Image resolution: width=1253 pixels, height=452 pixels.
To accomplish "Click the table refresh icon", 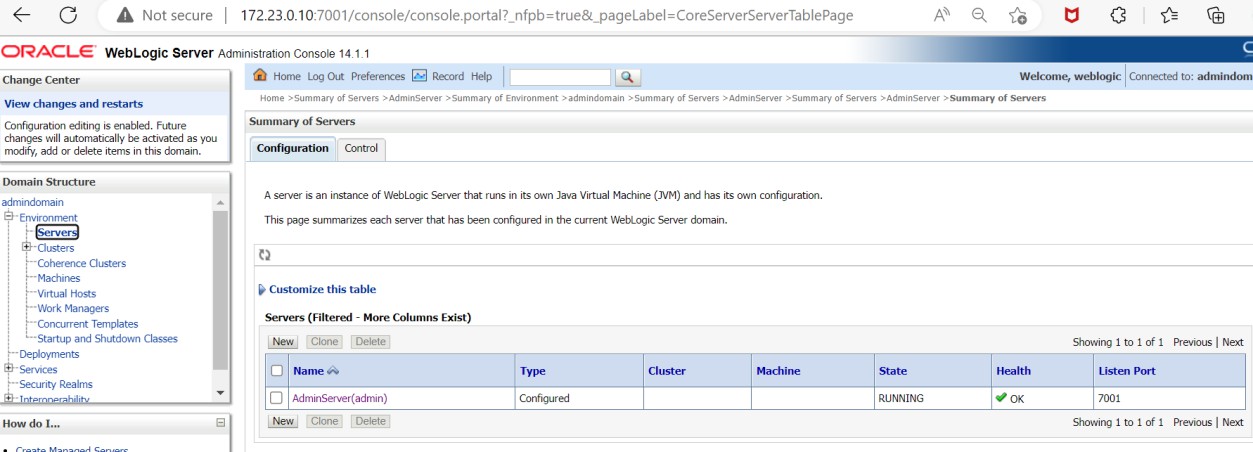I will tap(265, 255).
